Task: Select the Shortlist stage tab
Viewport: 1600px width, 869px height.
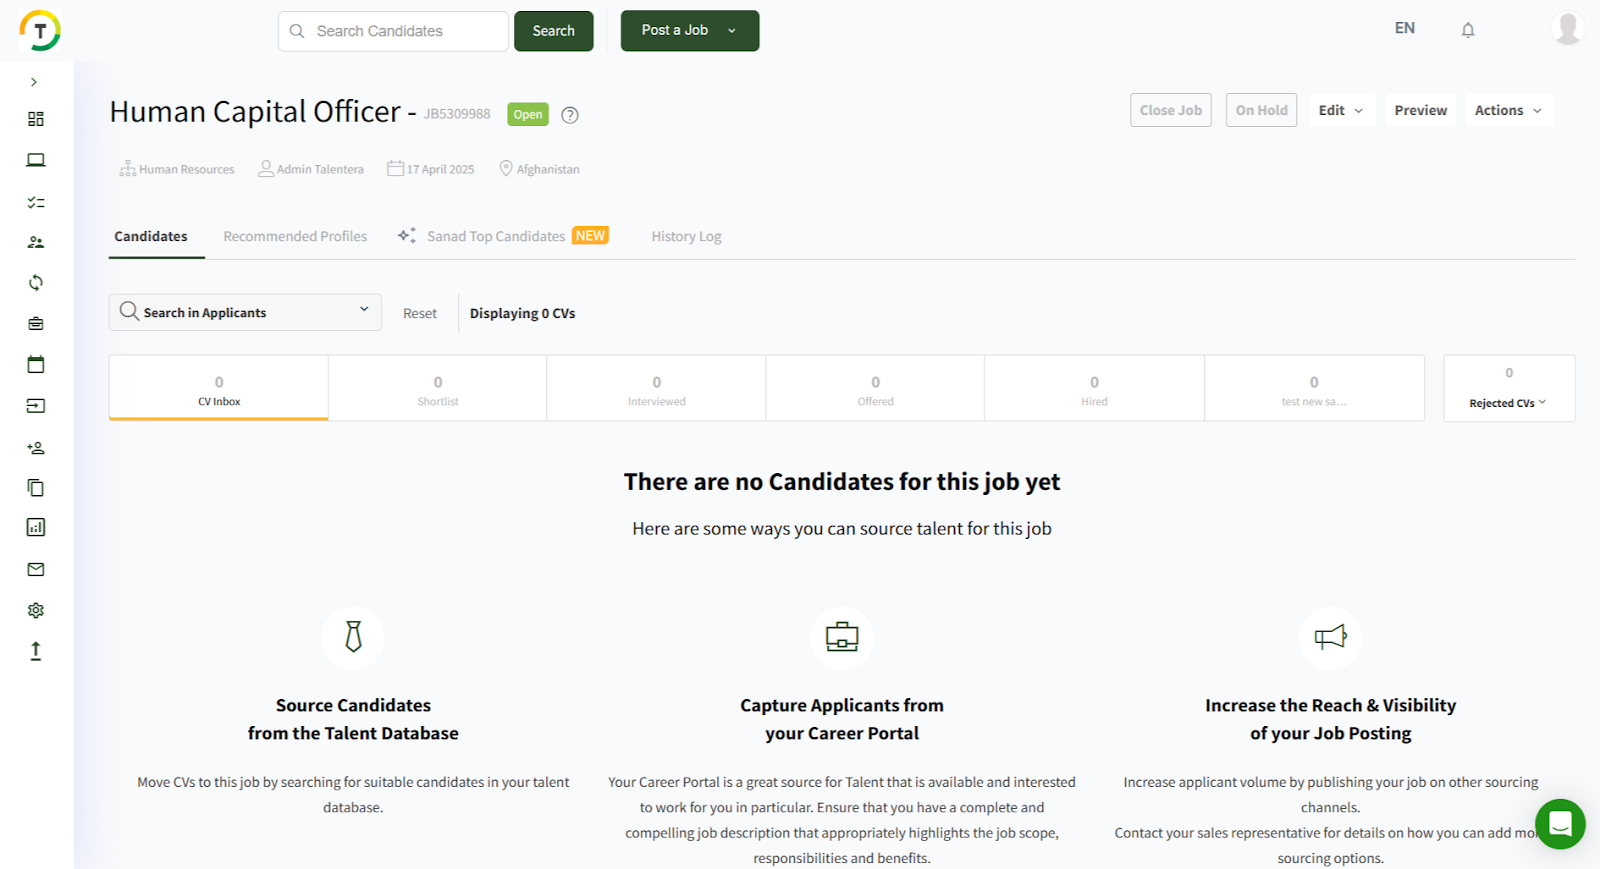Action: (x=438, y=389)
